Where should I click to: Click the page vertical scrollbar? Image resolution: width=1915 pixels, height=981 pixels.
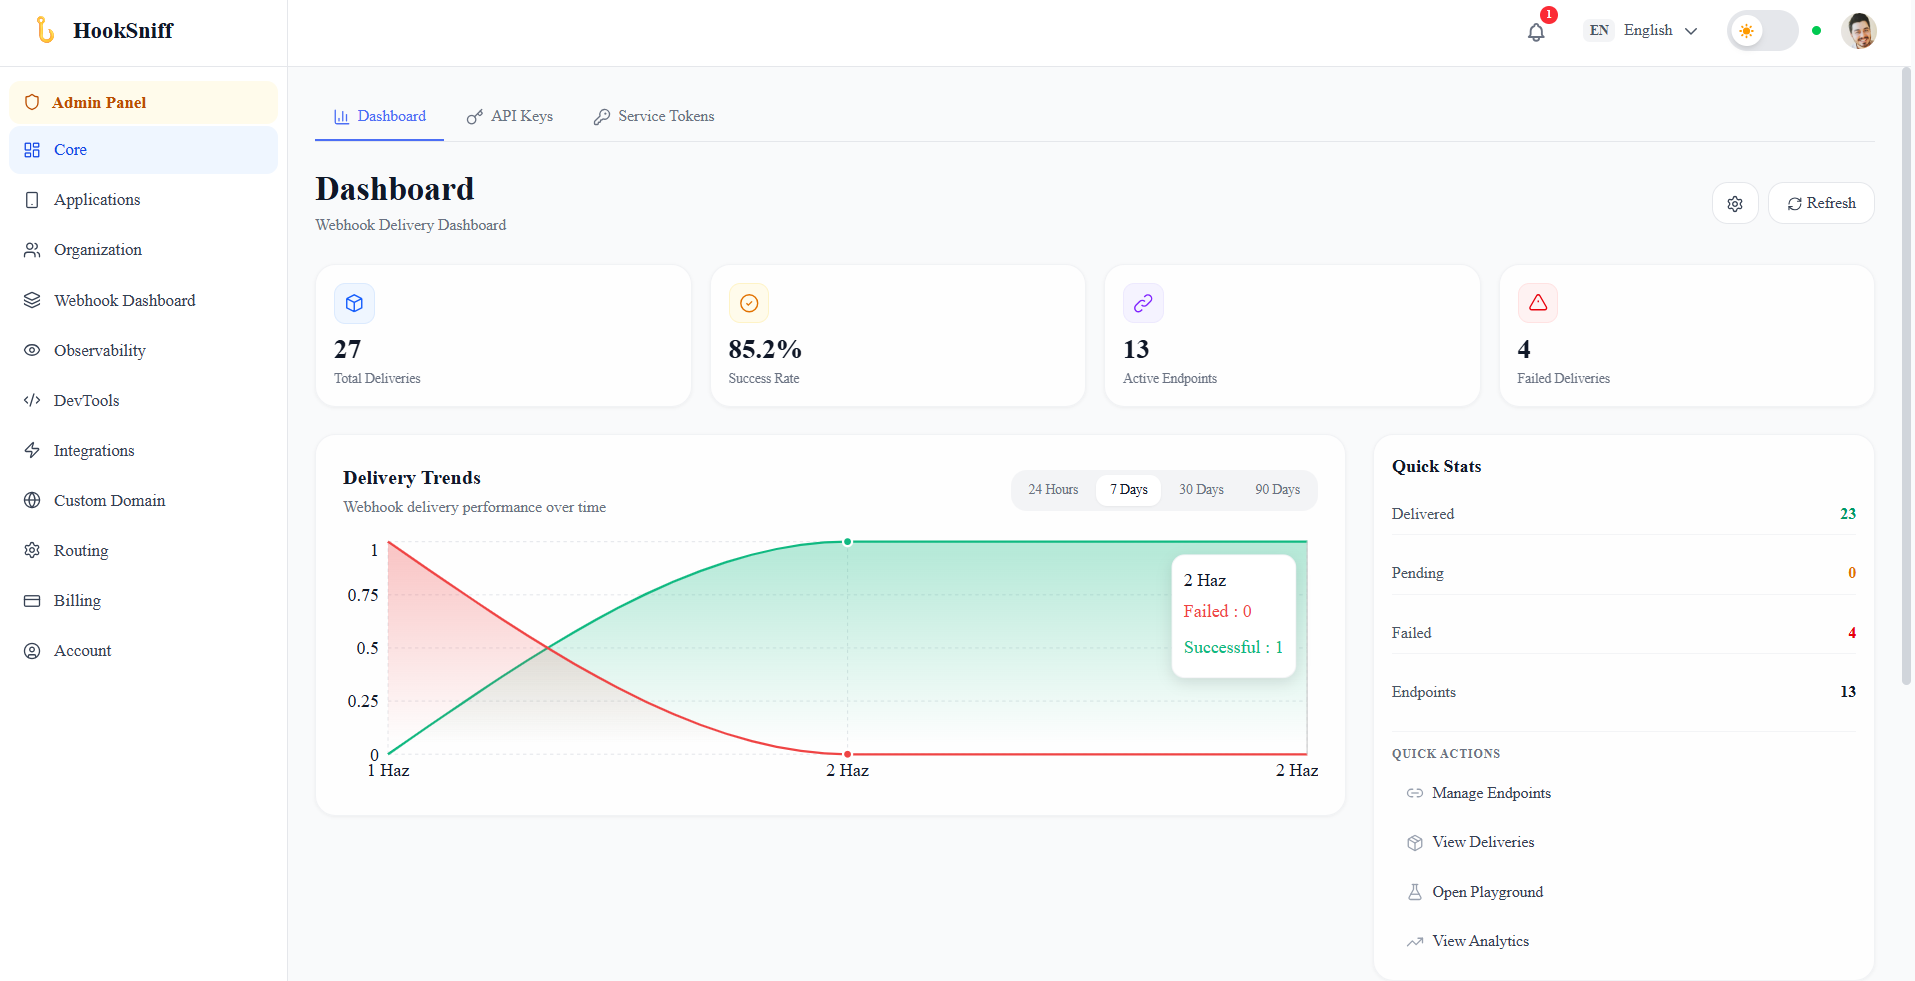click(x=1906, y=376)
